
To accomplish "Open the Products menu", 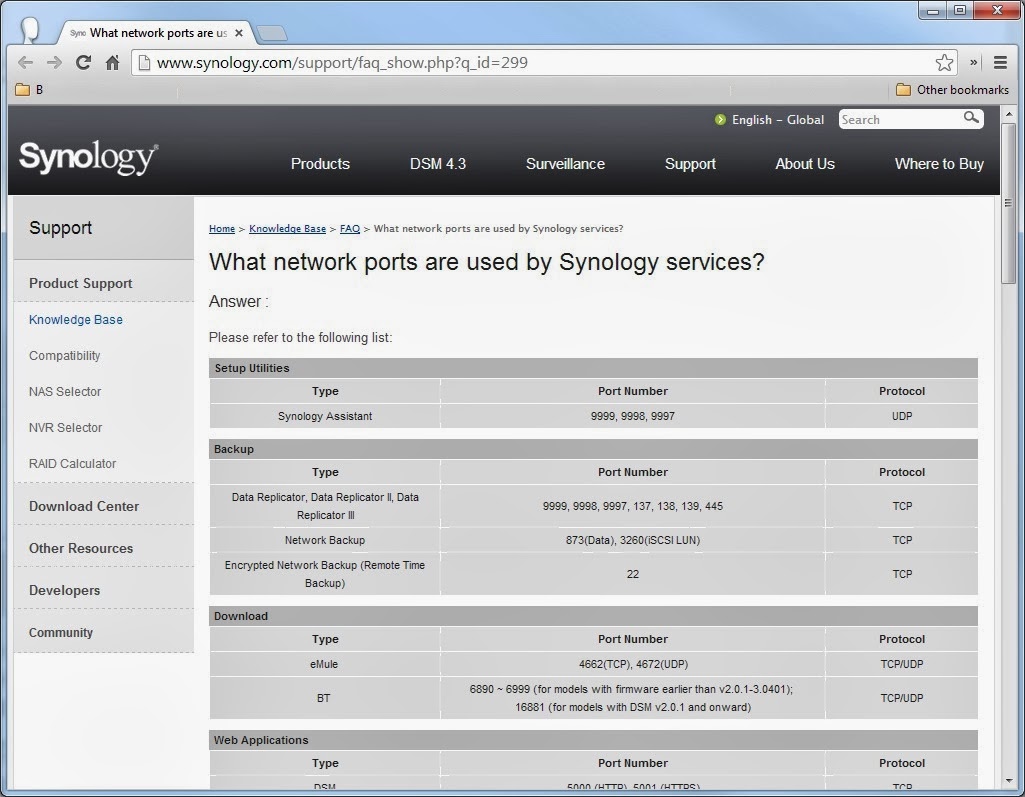I will (320, 164).
